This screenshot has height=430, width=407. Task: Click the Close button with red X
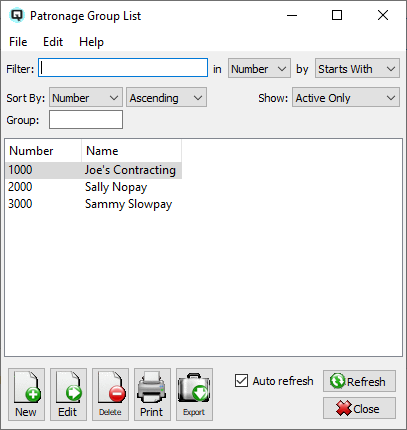coord(359,408)
